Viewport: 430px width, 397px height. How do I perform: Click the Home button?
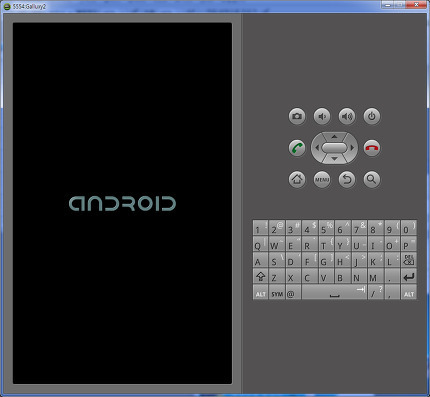[297, 179]
